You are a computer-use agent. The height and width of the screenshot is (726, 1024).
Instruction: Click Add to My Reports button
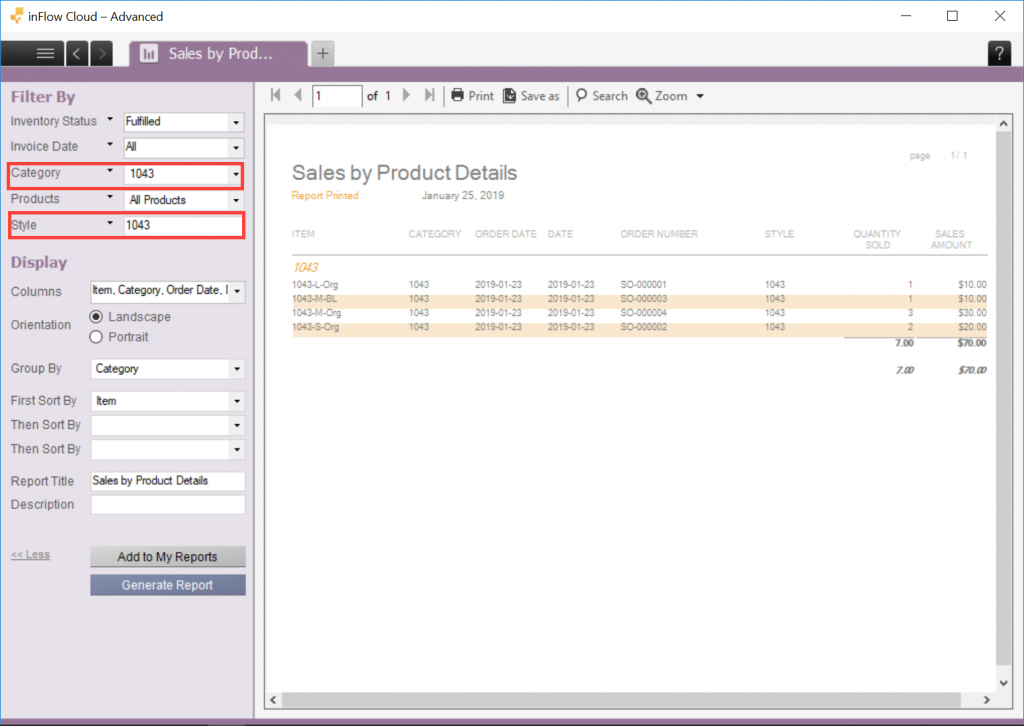pyautogui.click(x=167, y=557)
